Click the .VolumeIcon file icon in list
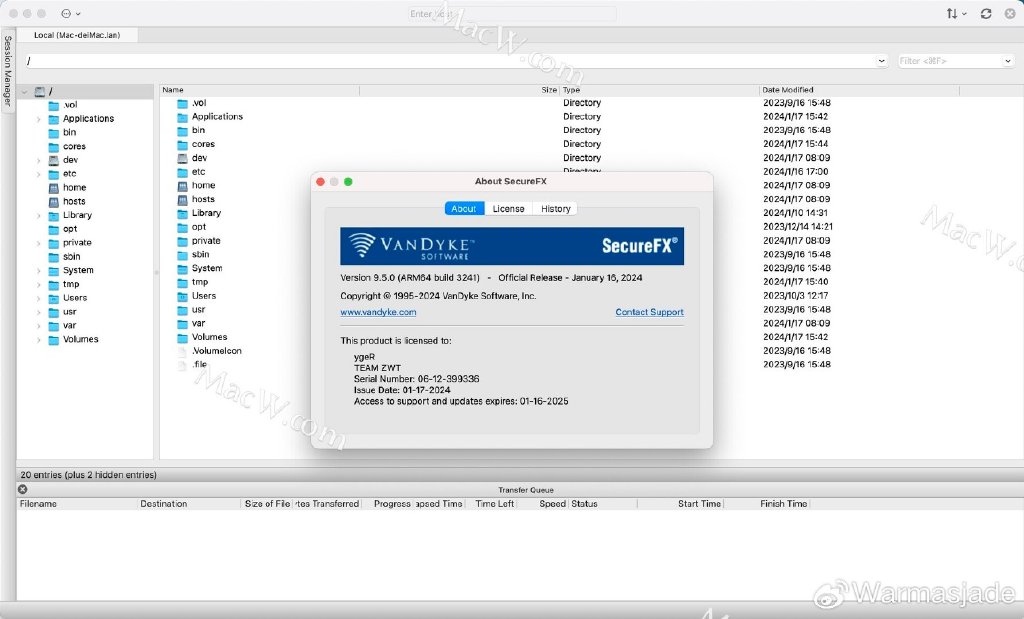The width and height of the screenshot is (1024, 619). 183,351
